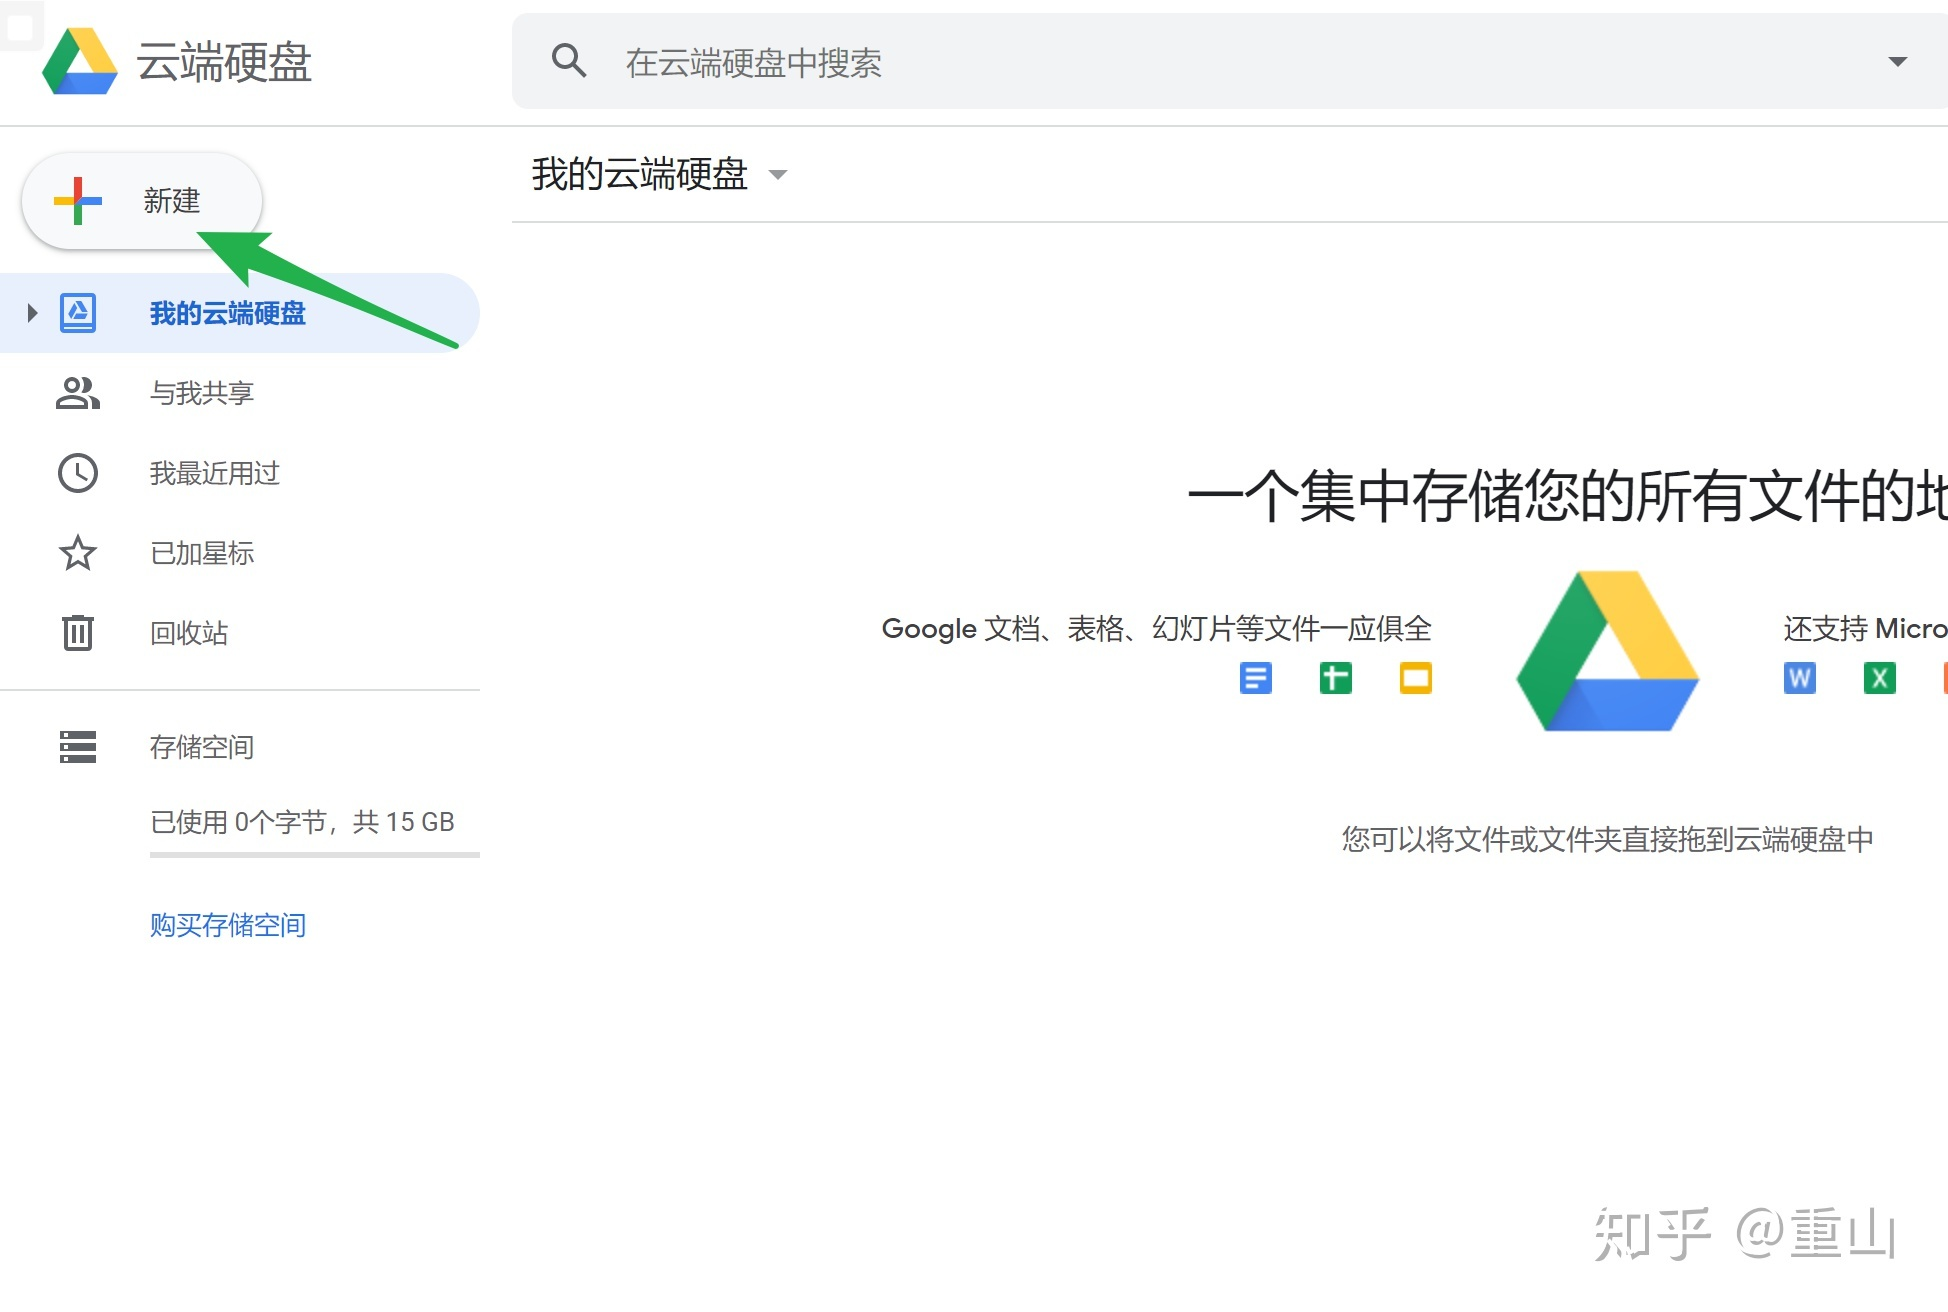Click the search magnifier icon
1948x1312 pixels.
click(568, 61)
